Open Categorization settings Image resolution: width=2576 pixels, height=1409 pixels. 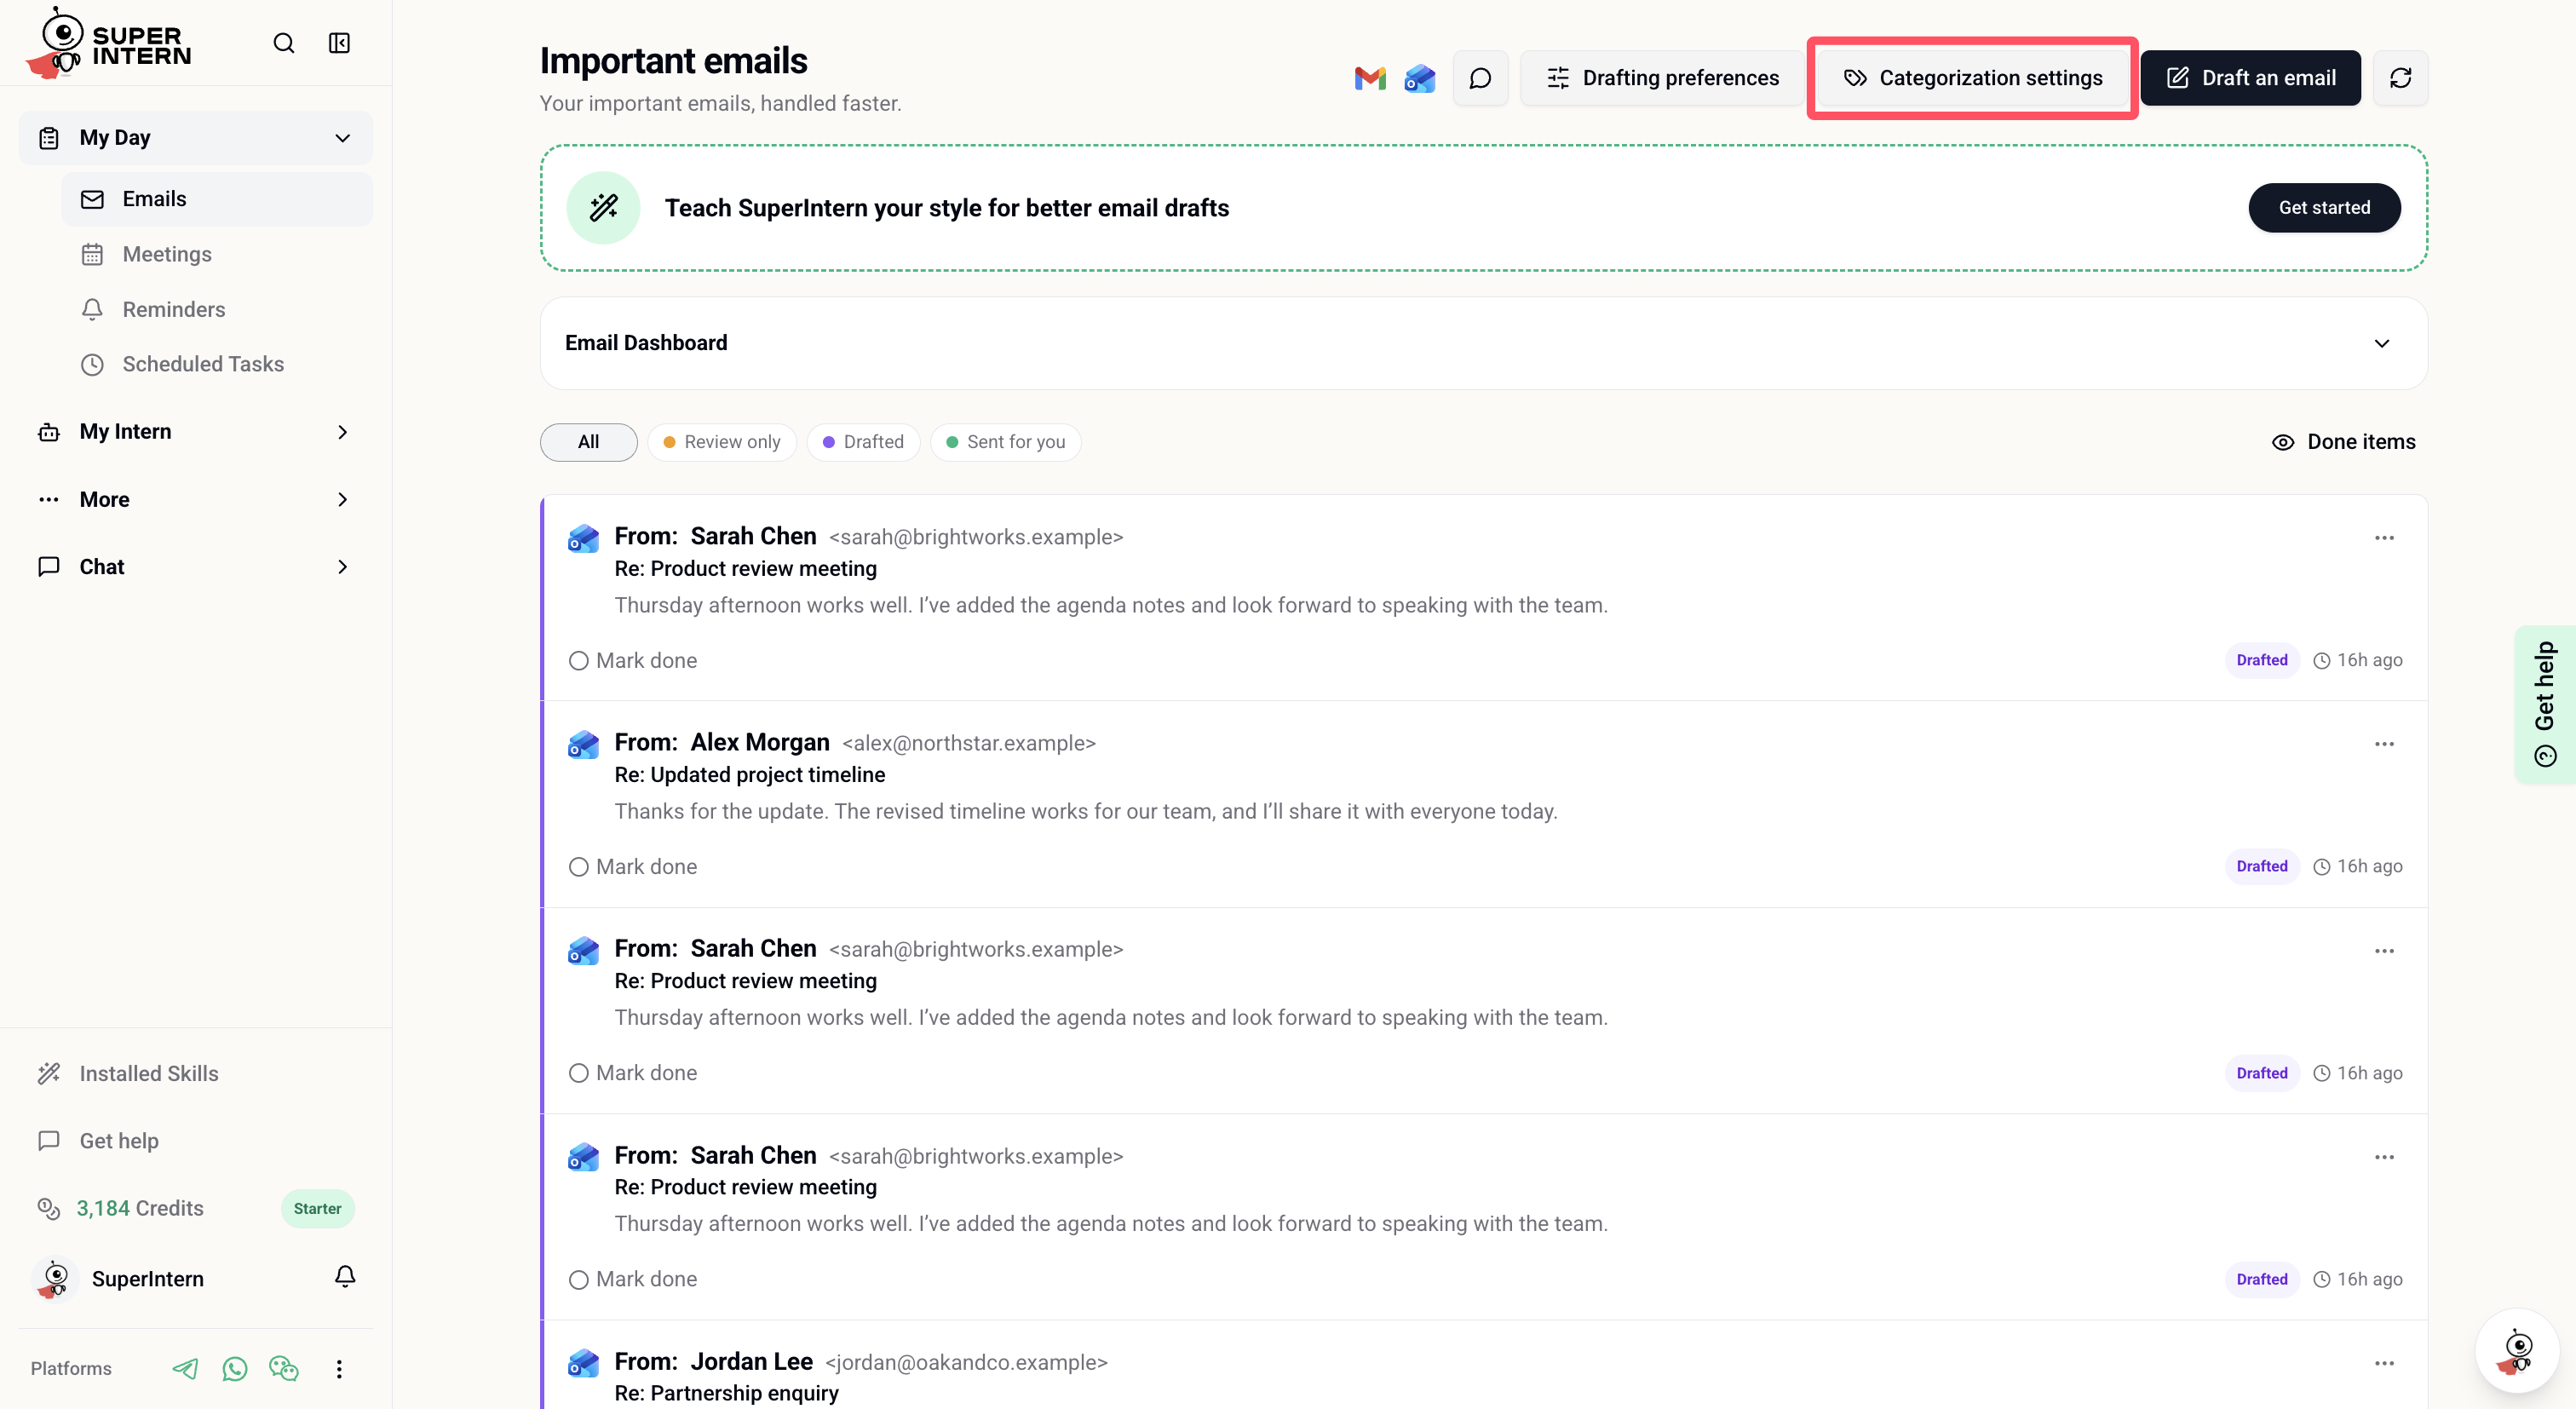1972,78
